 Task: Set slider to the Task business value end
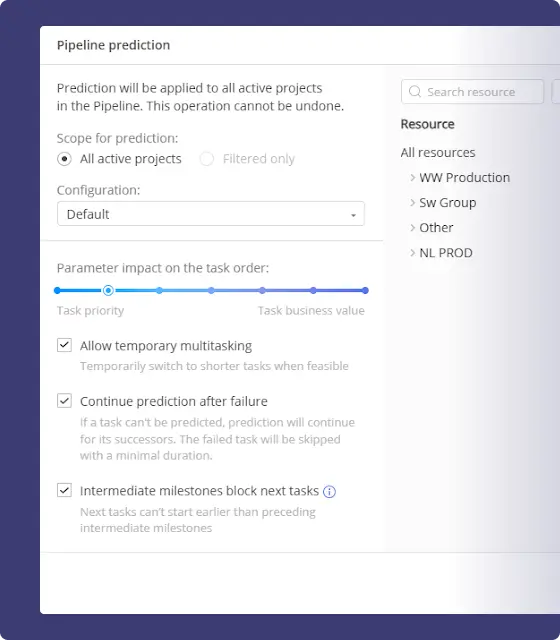[365, 290]
